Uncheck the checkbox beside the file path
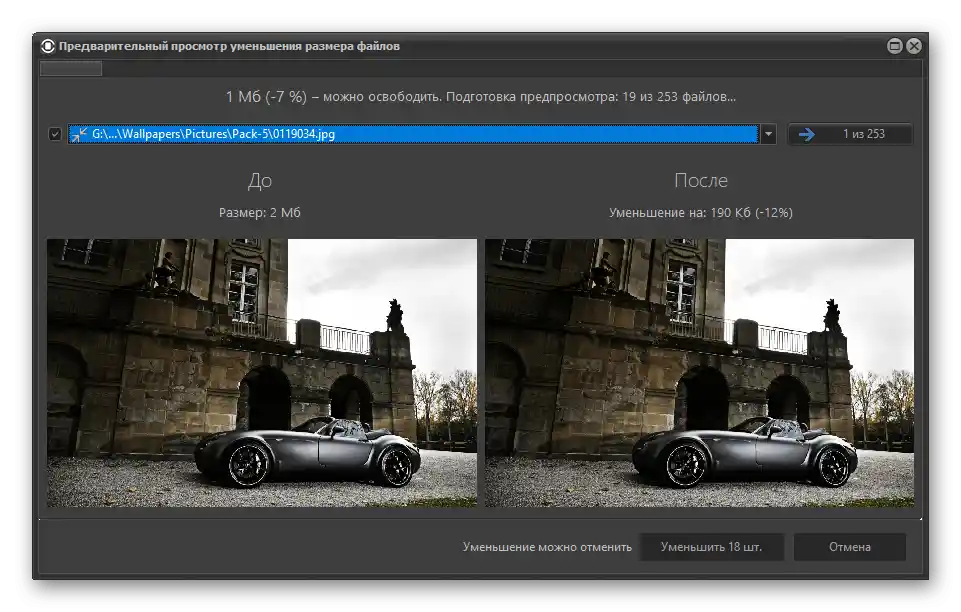The width and height of the screenshot is (961, 612). [55, 134]
